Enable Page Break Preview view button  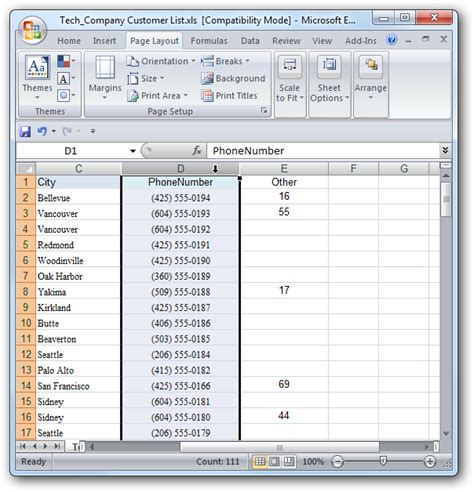point(289,462)
